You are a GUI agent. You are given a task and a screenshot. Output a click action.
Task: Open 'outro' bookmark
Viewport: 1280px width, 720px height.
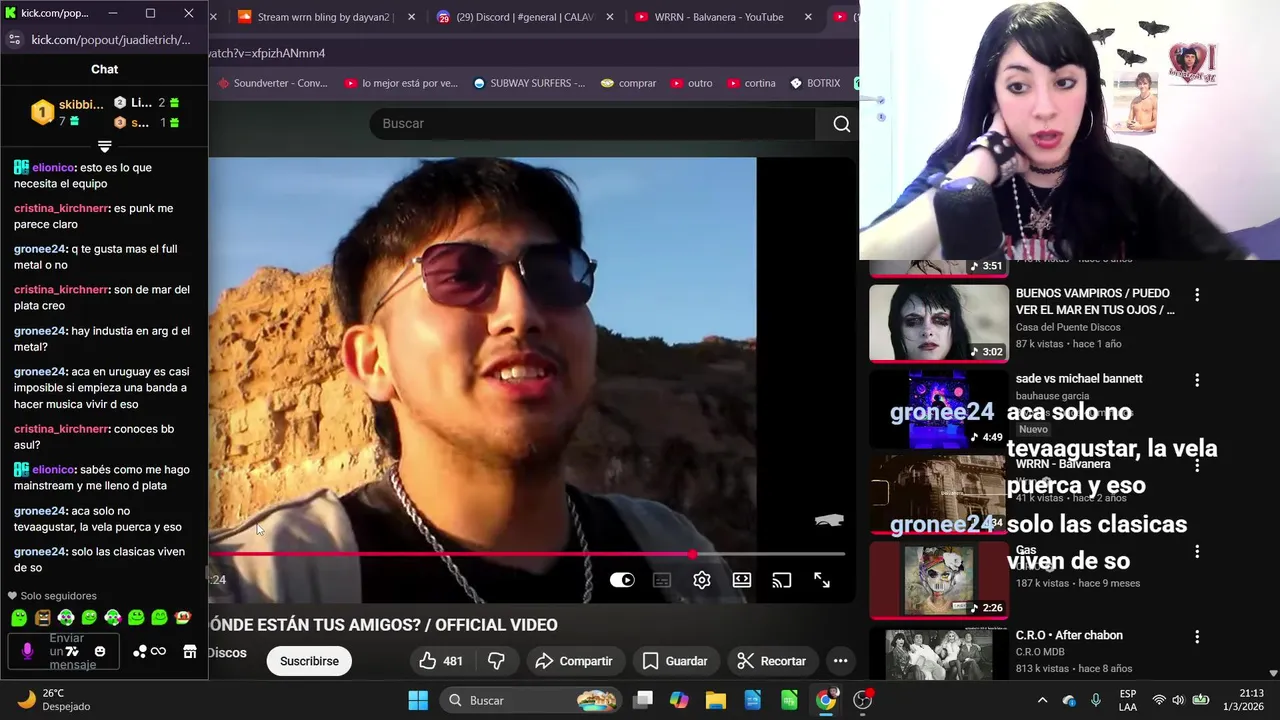pyautogui.click(x=692, y=83)
